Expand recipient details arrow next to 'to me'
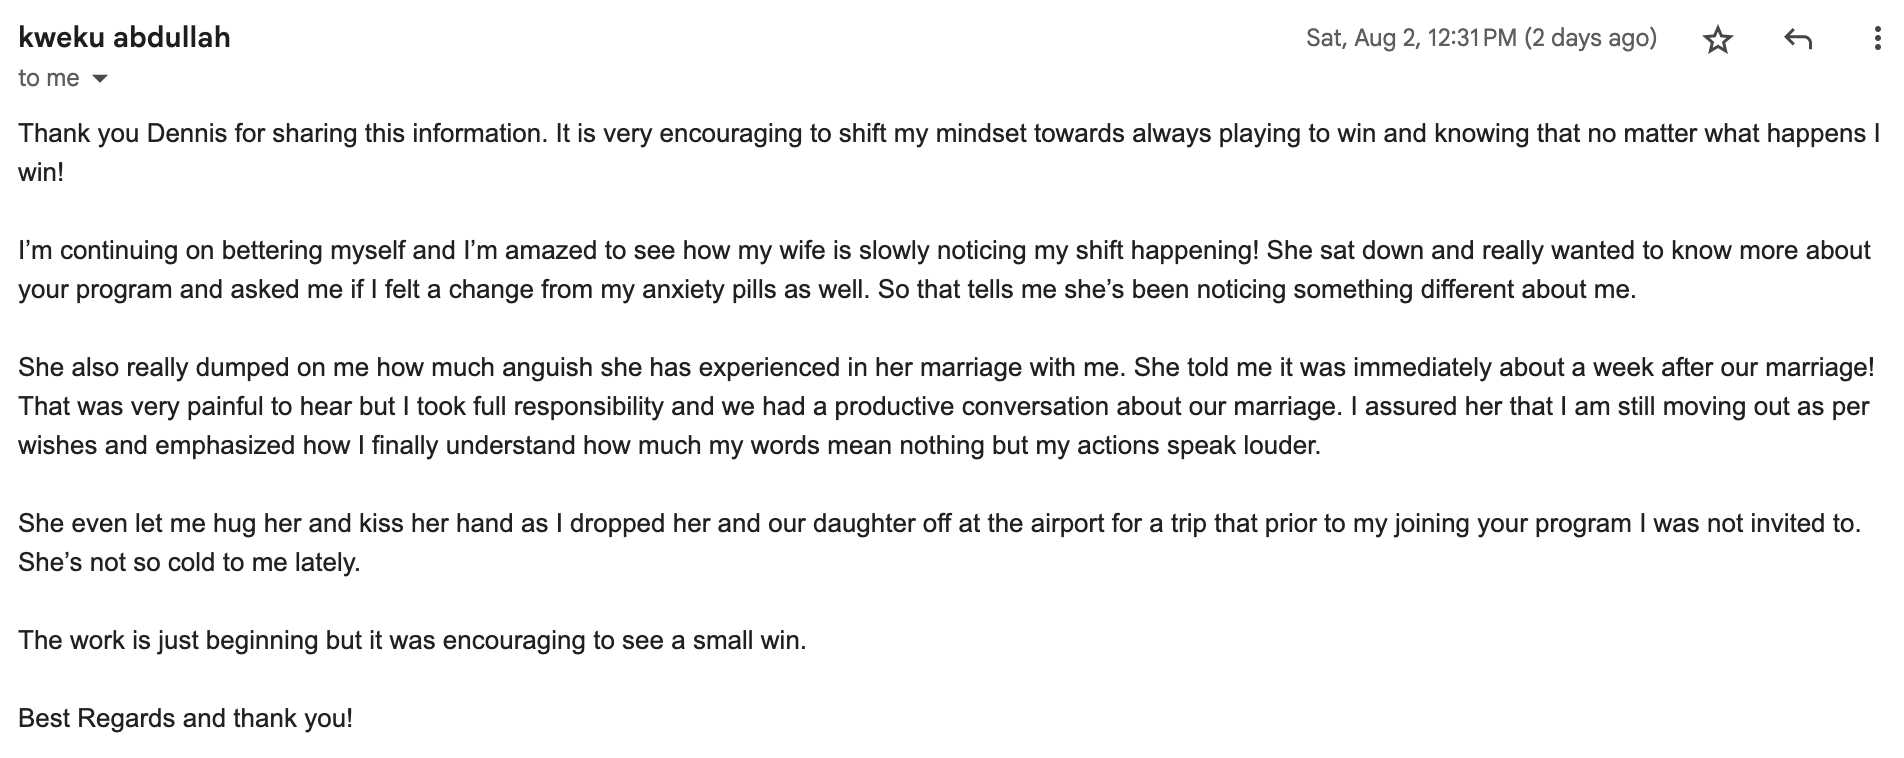Image resolution: width=1904 pixels, height=758 pixels. pyautogui.click(x=100, y=79)
